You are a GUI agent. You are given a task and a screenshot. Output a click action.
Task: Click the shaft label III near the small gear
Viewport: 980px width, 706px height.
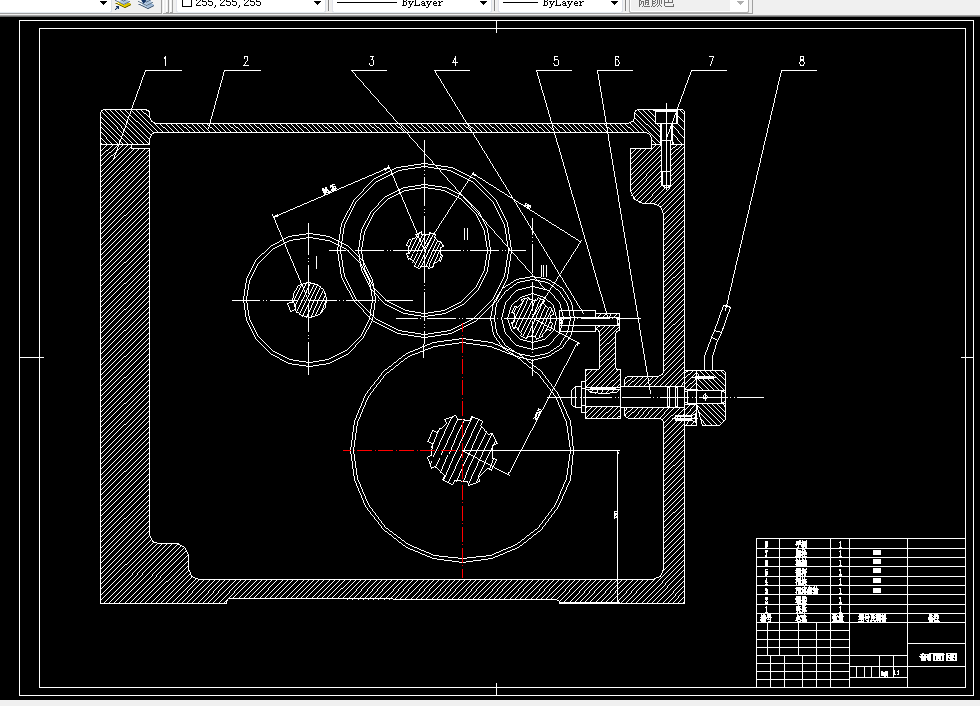pyautogui.click(x=543, y=271)
